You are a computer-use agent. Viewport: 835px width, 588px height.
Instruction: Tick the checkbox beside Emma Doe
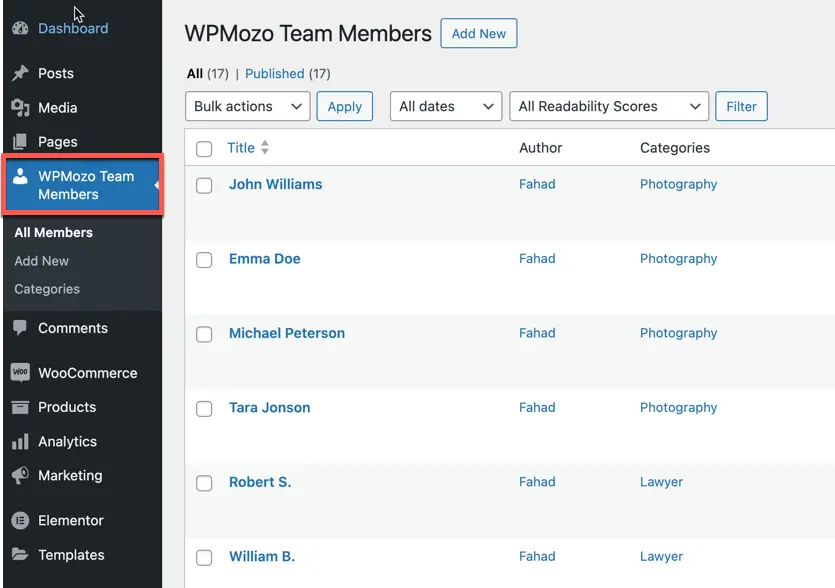[x=204, y=260]
